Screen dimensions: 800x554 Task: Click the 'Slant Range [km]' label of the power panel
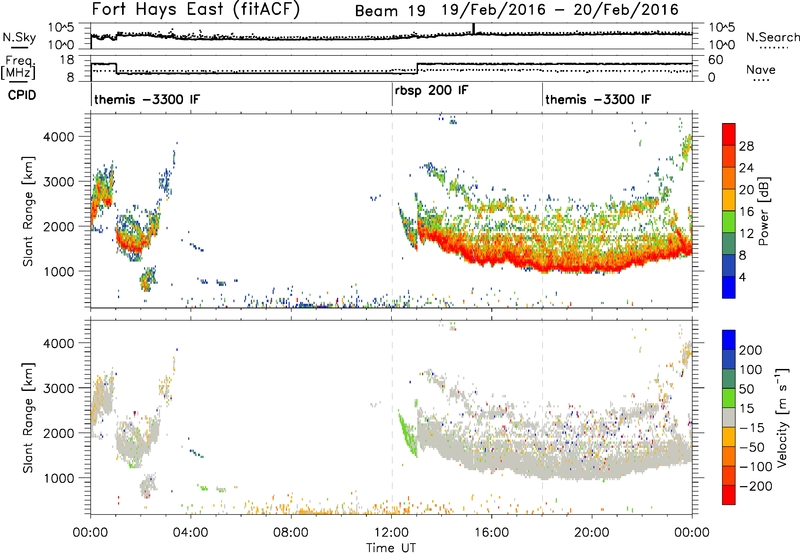[x=28, y=211]
